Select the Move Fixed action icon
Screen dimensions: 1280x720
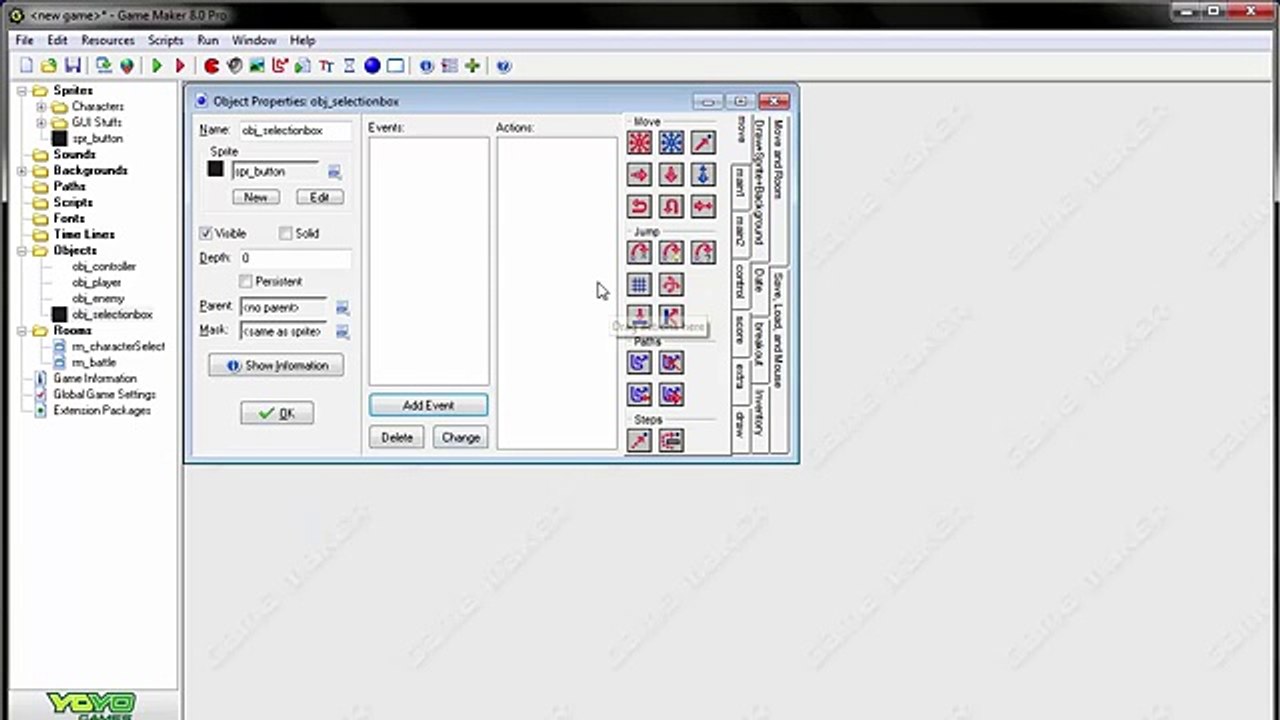[639, 143]
